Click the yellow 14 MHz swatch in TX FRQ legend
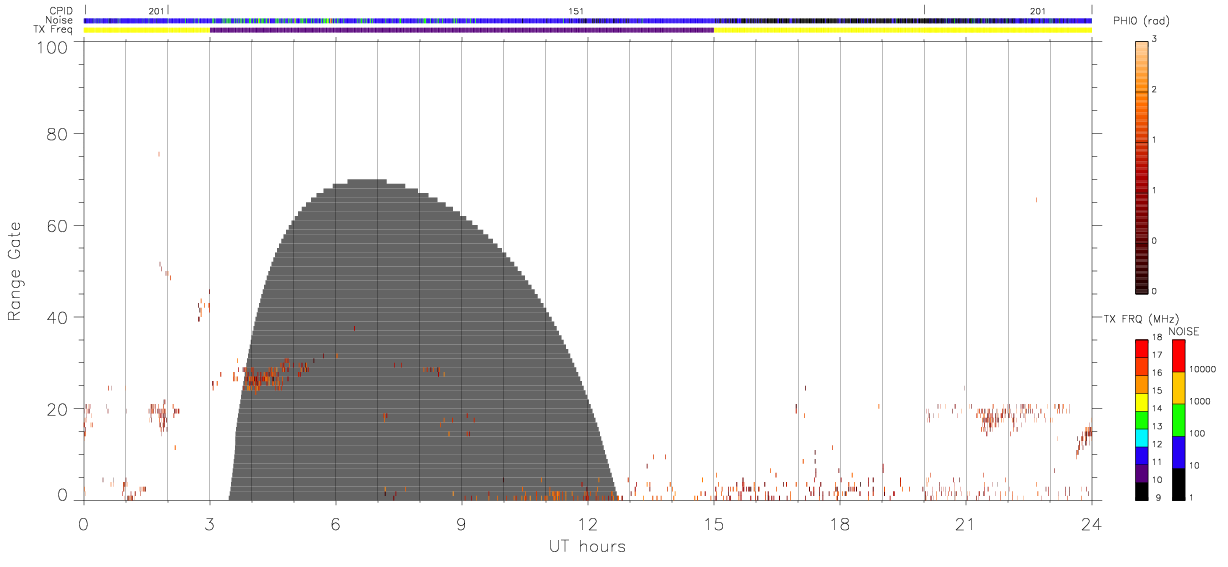 (1141, 401)
